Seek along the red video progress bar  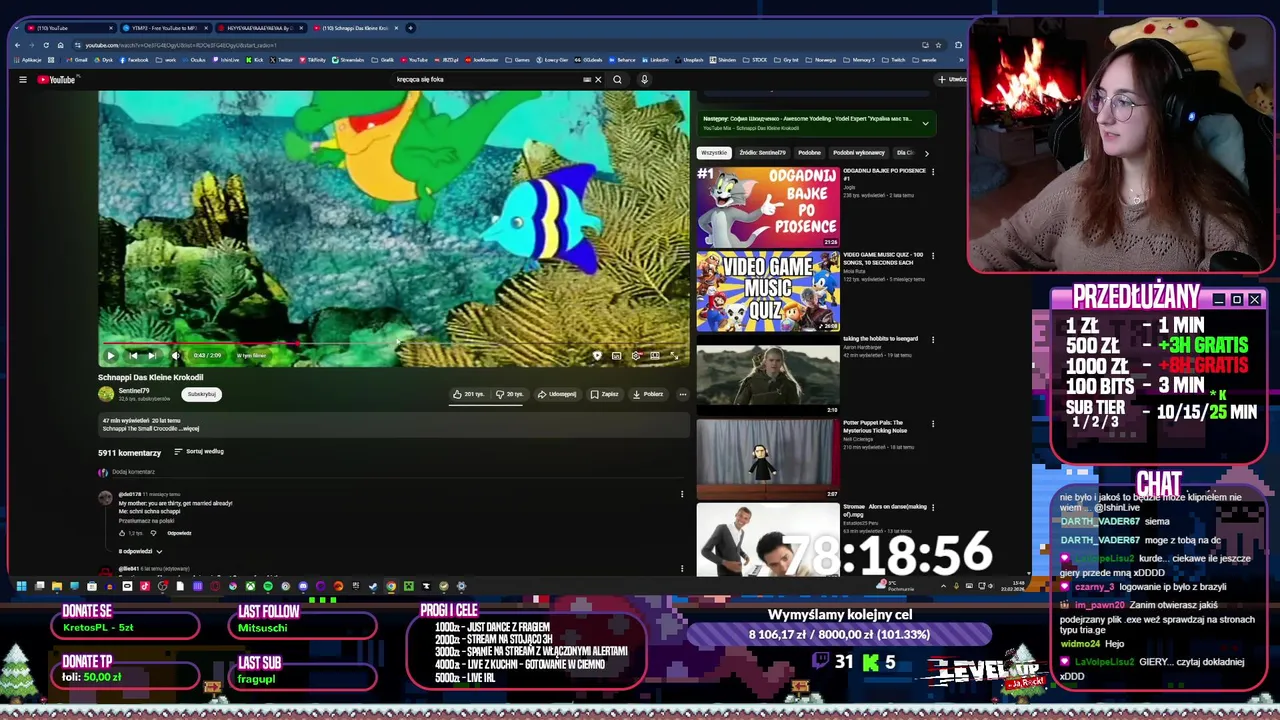[394, 343]
